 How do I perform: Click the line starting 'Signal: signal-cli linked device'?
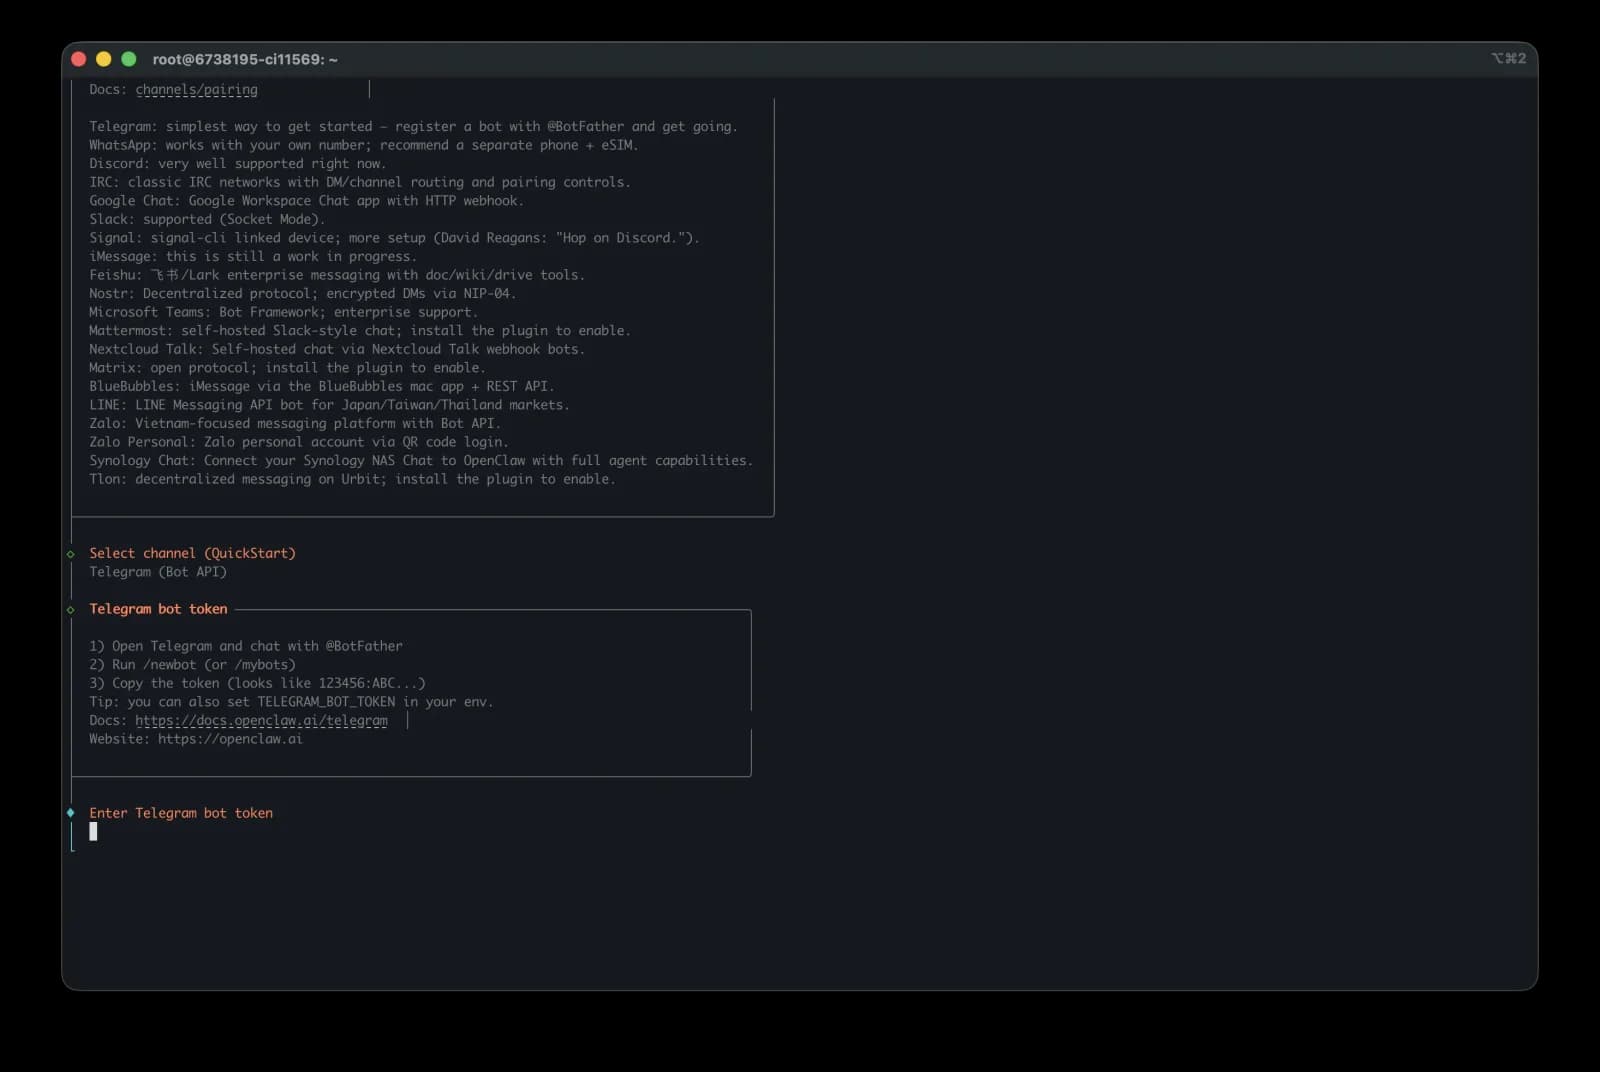tap(394, 238)
